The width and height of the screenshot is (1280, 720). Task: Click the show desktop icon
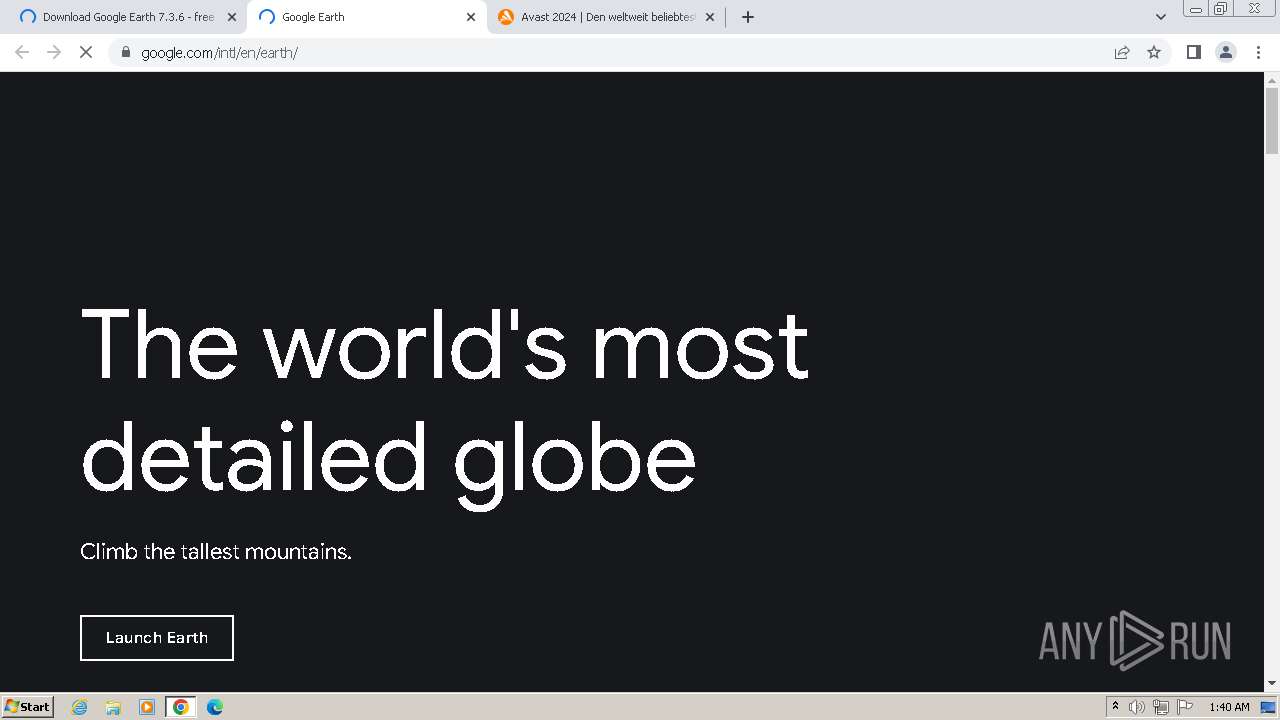click(1268, 707)
